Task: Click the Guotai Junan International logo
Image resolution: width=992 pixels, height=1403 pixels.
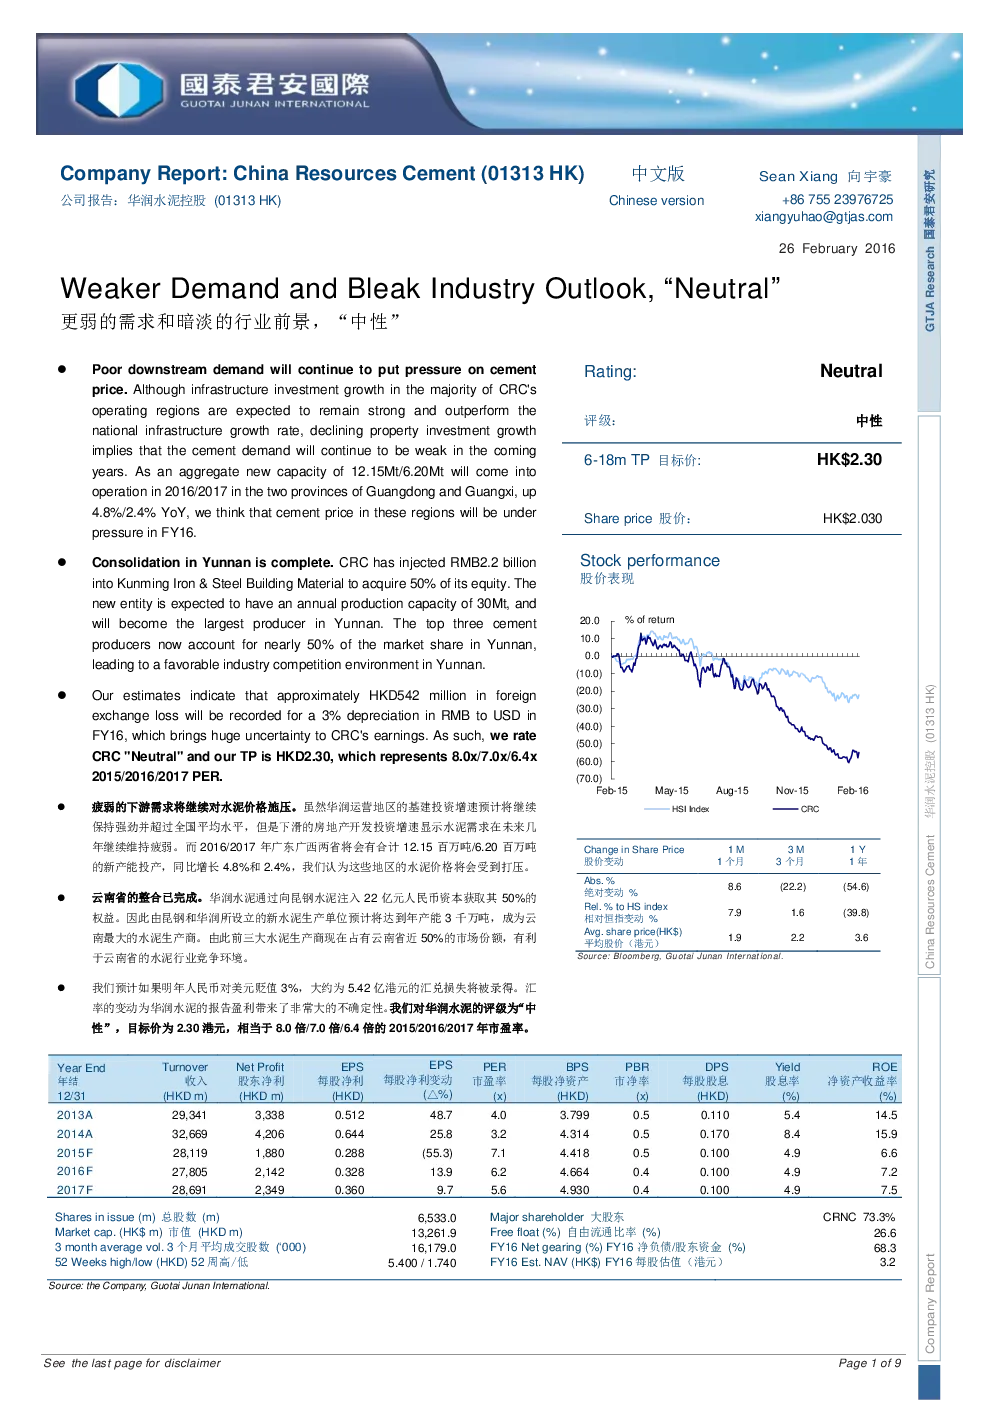Action: click(222, 88)
